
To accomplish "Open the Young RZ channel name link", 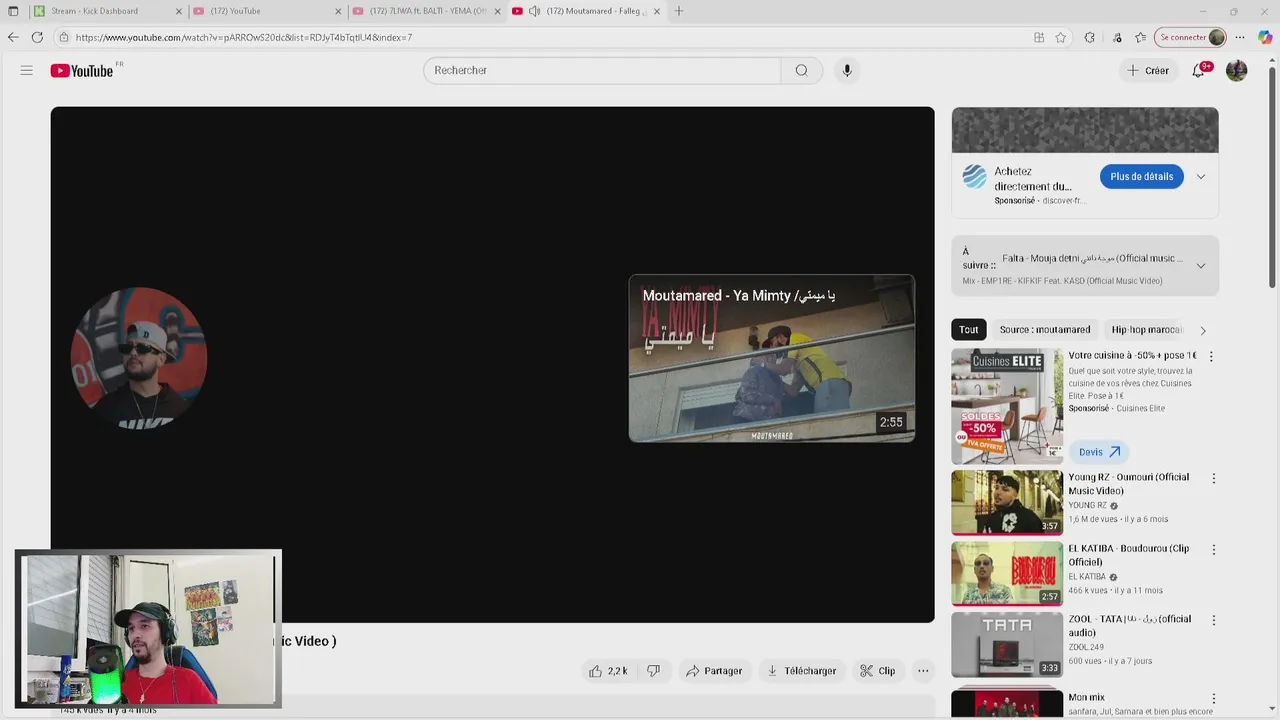I will point(1087,506).
